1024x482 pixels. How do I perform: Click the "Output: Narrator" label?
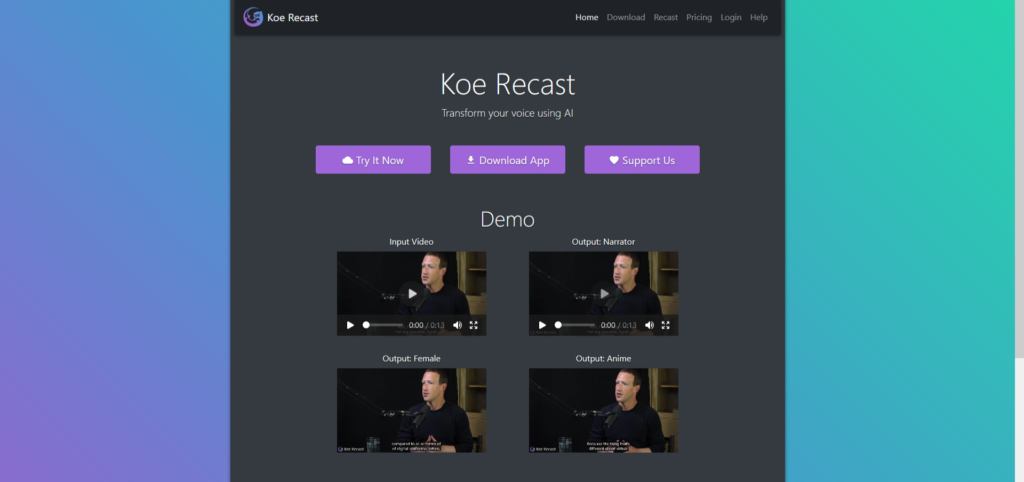pos(603,242)
